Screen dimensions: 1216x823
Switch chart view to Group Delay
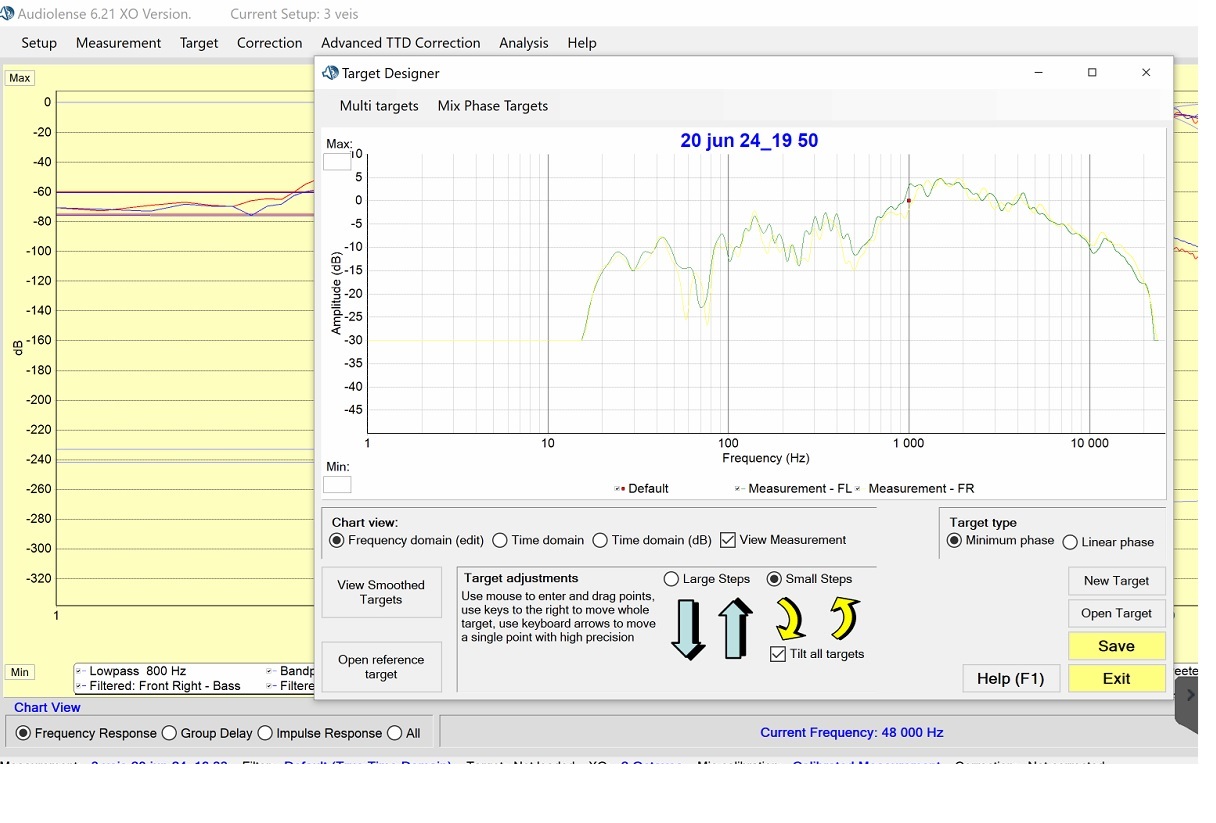tap(169, 733)
